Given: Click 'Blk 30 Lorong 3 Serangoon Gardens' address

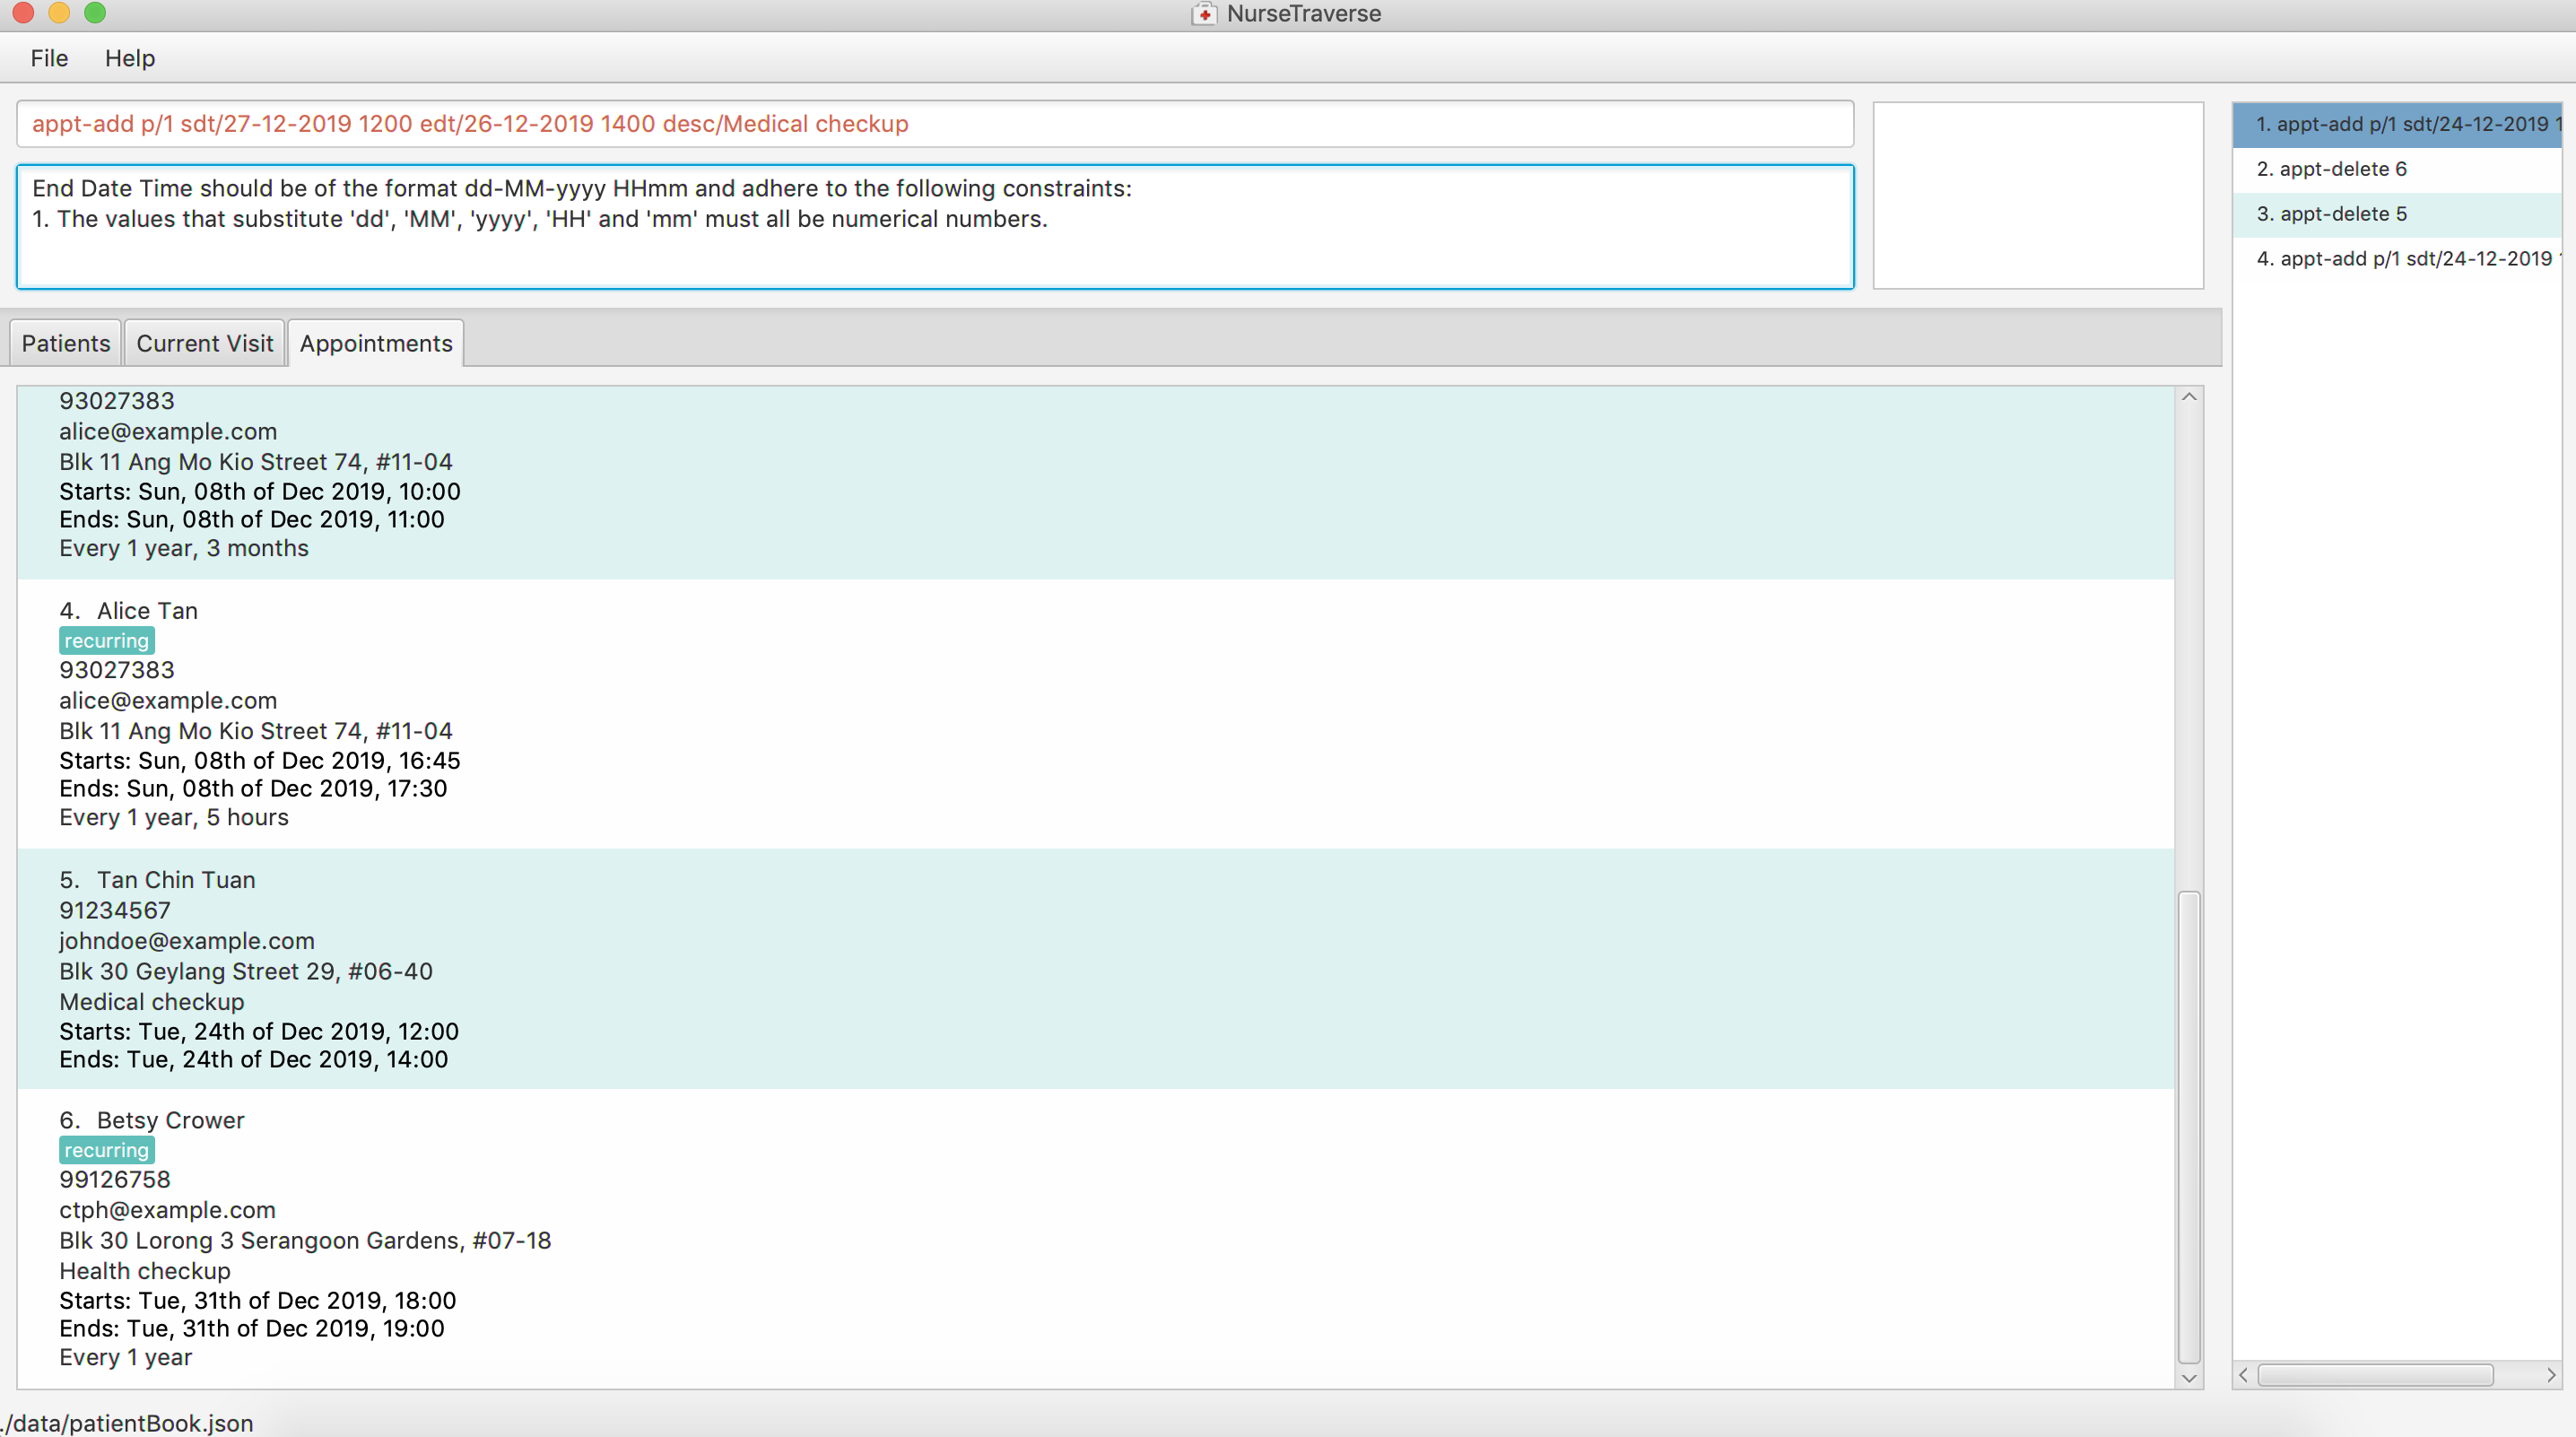Looking at the screenshot, I should [305, 1240].
